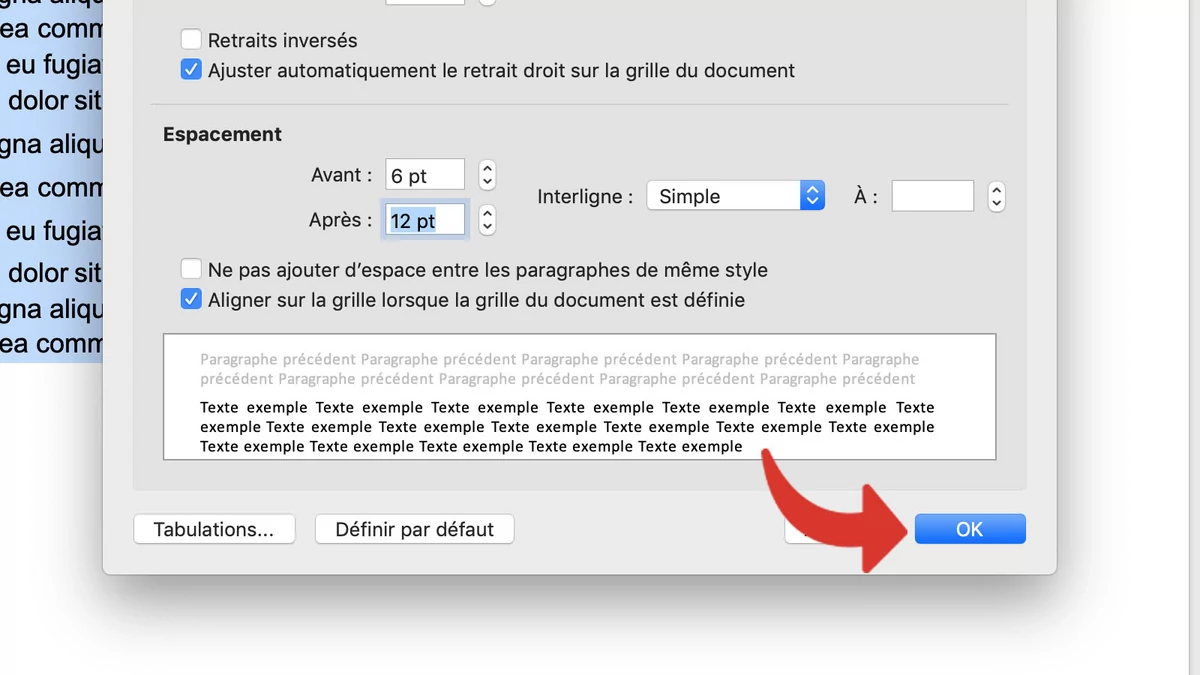Screen dimensions: 1200x675
Task: Open the Tabulations... settings button
Action: pyautogui.click(x=214, y=529)
